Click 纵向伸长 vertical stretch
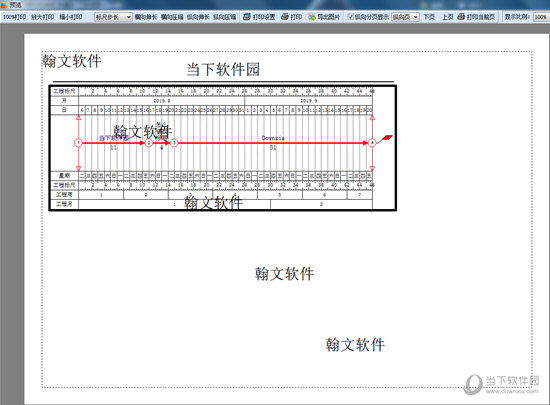The width and height of the screenshot is (550, 405). (x=198, y=17)
